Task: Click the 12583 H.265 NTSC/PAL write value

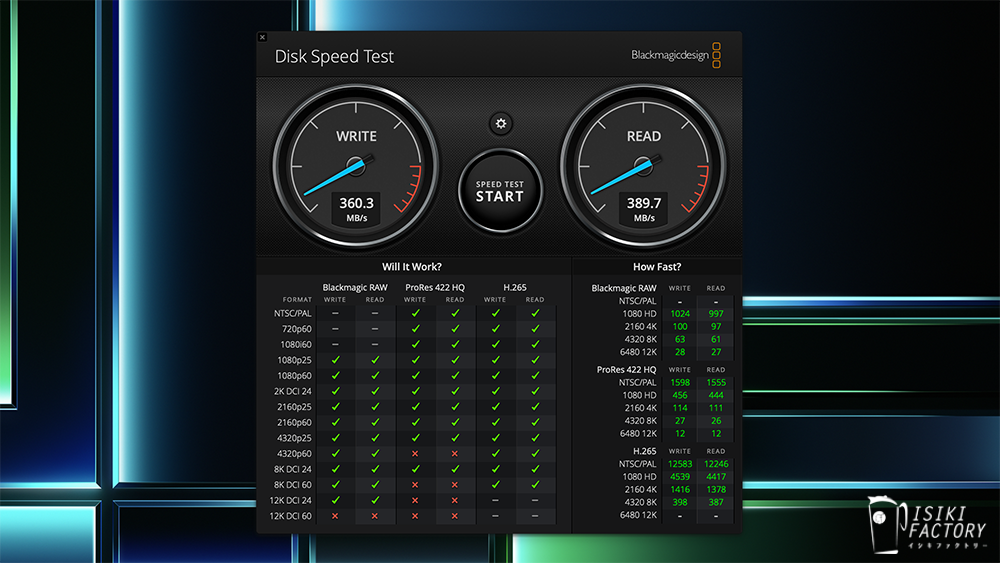Action: coord(680,464)
